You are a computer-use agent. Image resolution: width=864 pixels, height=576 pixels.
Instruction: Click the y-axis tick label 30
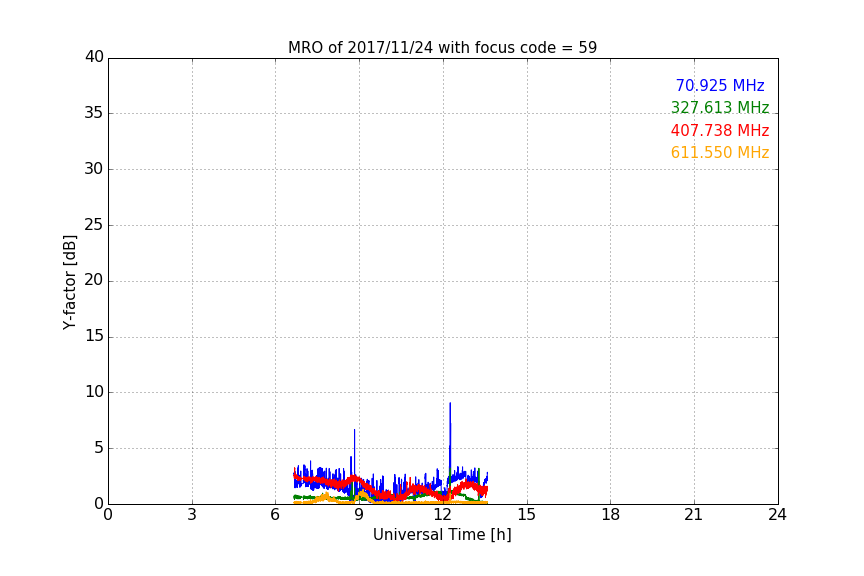[x=94, y=169]
